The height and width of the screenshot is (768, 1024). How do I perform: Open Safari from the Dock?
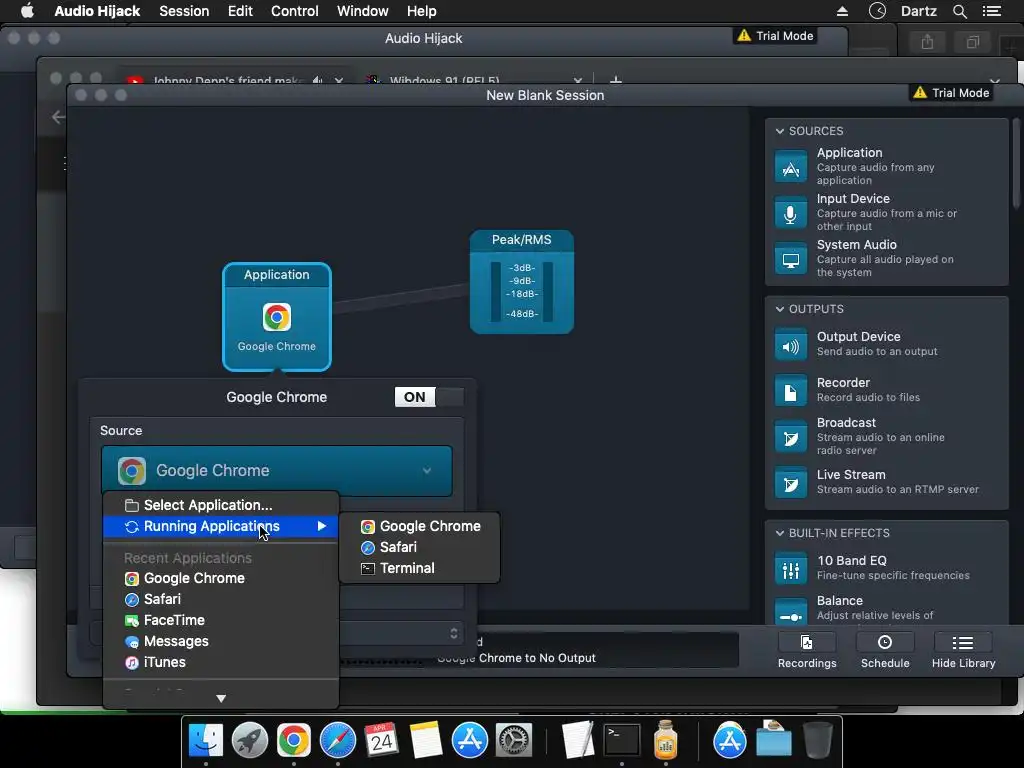pyautogui.click(x=338, y=741)
